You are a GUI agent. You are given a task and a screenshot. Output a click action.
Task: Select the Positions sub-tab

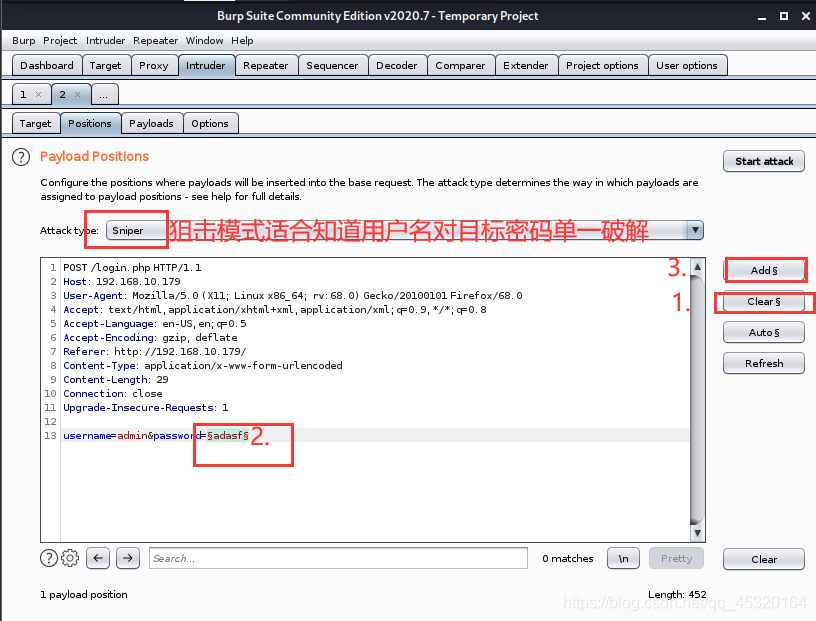pyautogui.click(x=90, y=123)
